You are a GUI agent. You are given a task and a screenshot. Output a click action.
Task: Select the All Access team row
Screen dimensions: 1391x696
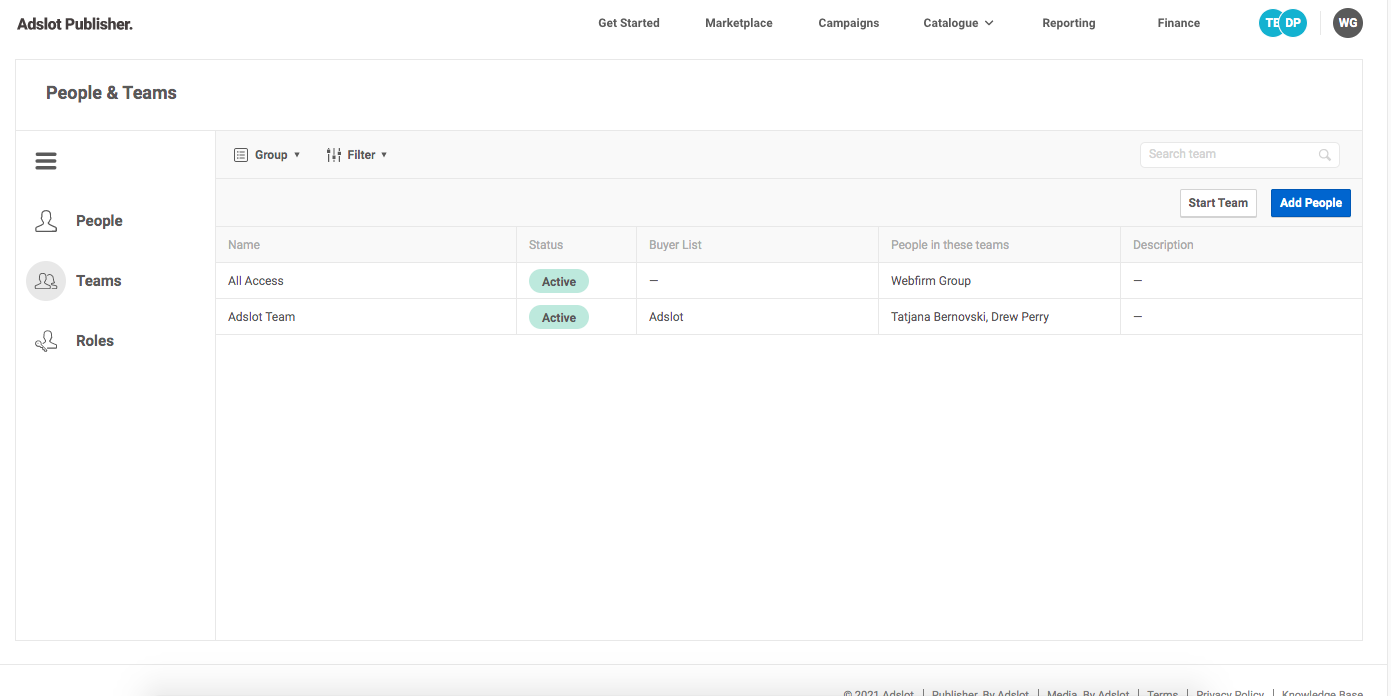[x=256, y=281]
